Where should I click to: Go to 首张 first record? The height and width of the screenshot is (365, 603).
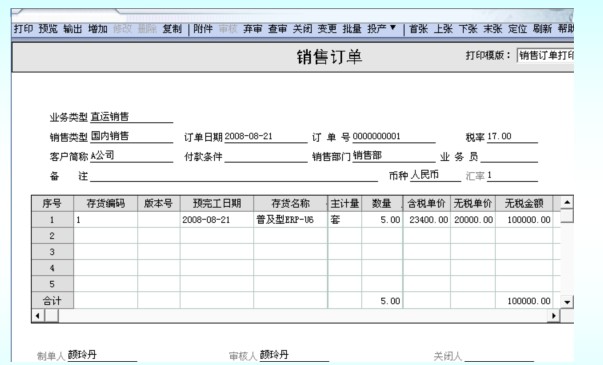point(418,29)
